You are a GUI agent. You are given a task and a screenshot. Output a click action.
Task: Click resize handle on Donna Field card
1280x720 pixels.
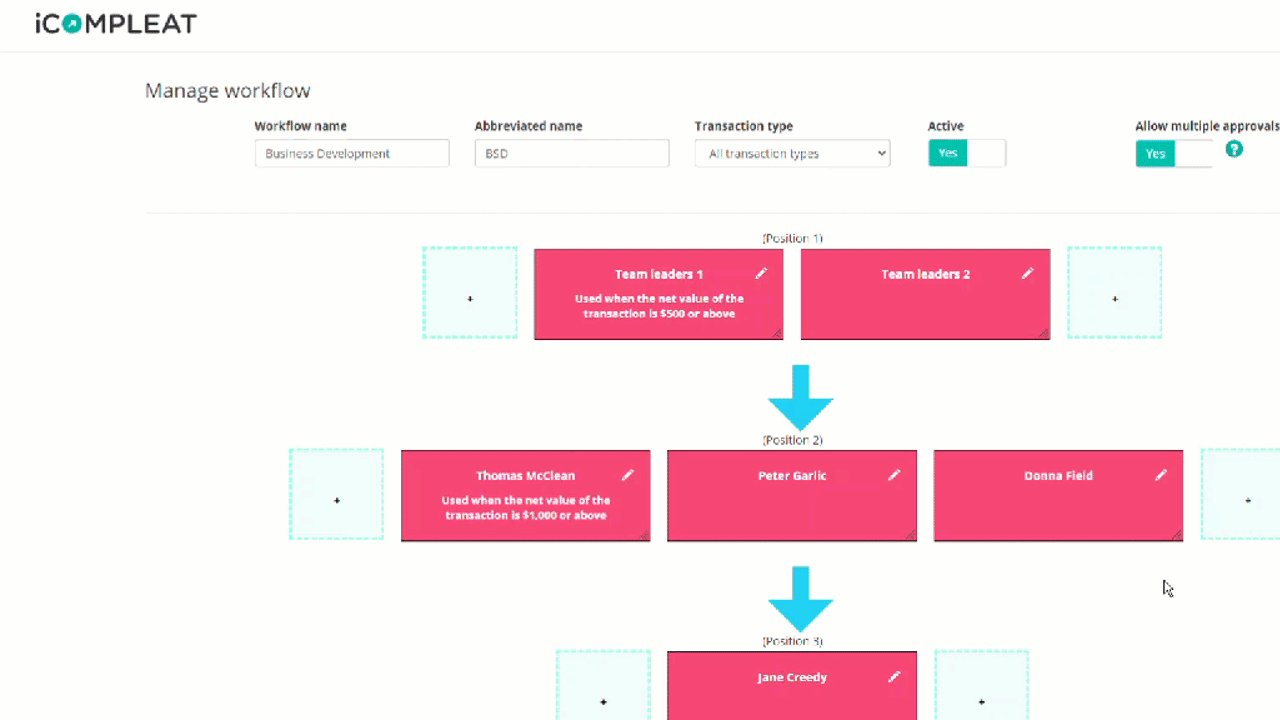coord(1177,535)
